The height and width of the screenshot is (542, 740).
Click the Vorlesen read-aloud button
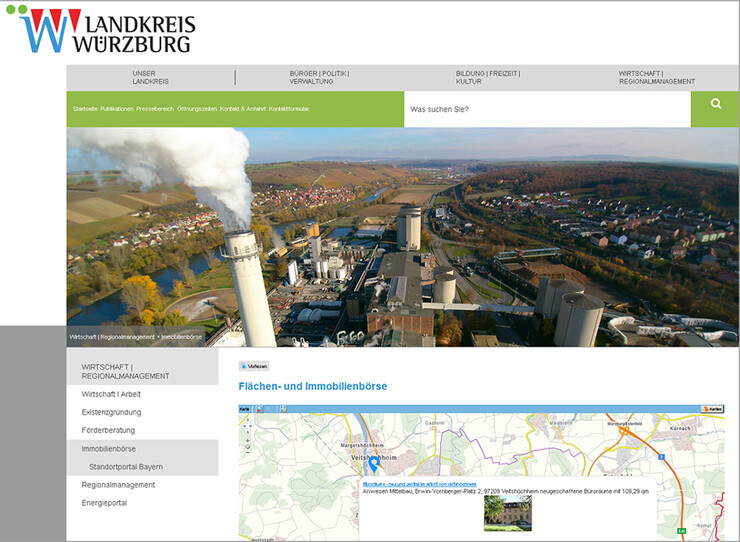point(254,366)
